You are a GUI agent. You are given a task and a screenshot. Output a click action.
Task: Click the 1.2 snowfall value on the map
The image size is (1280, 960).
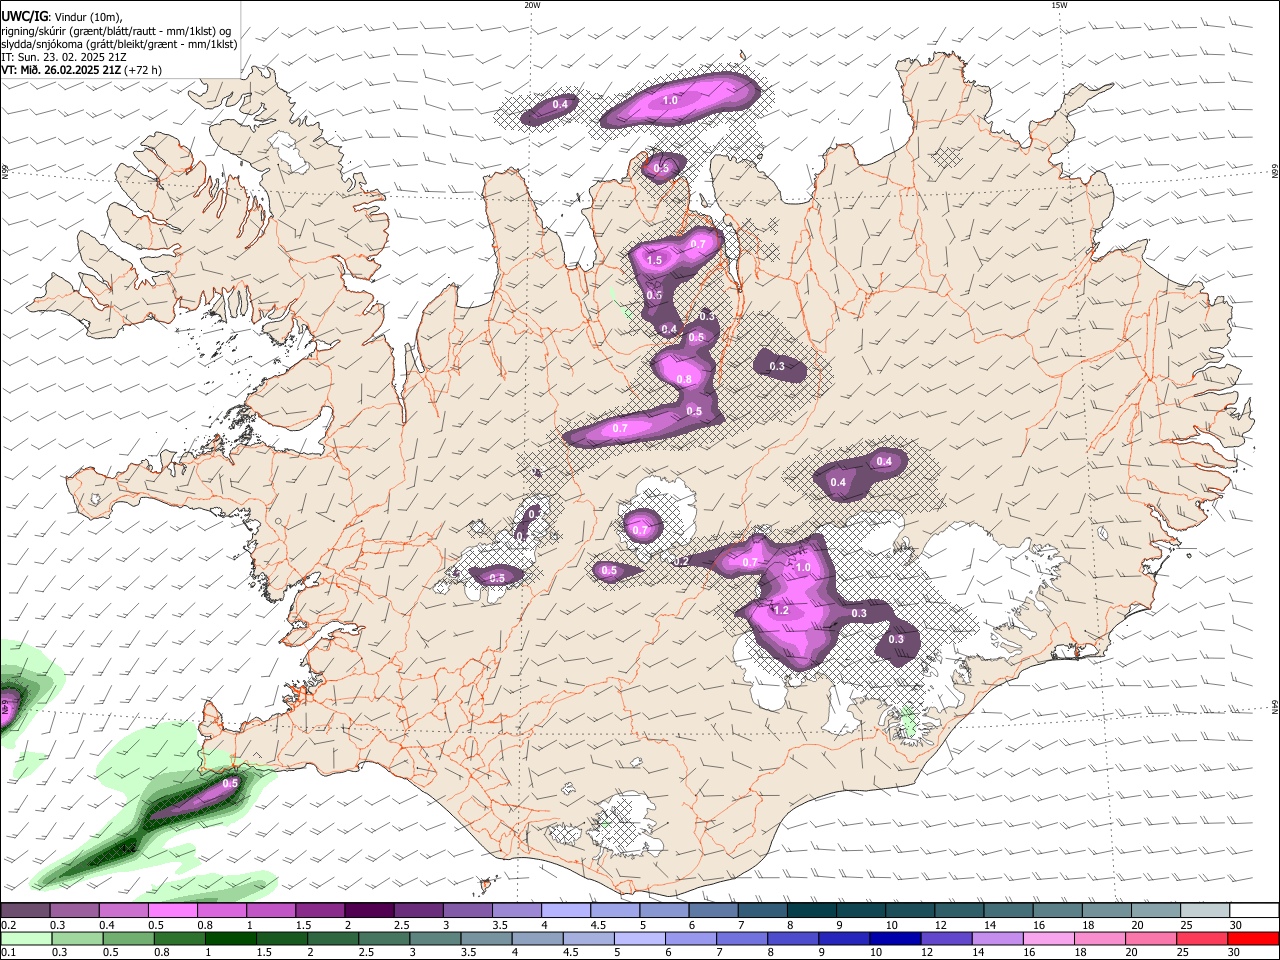point(782,610)
